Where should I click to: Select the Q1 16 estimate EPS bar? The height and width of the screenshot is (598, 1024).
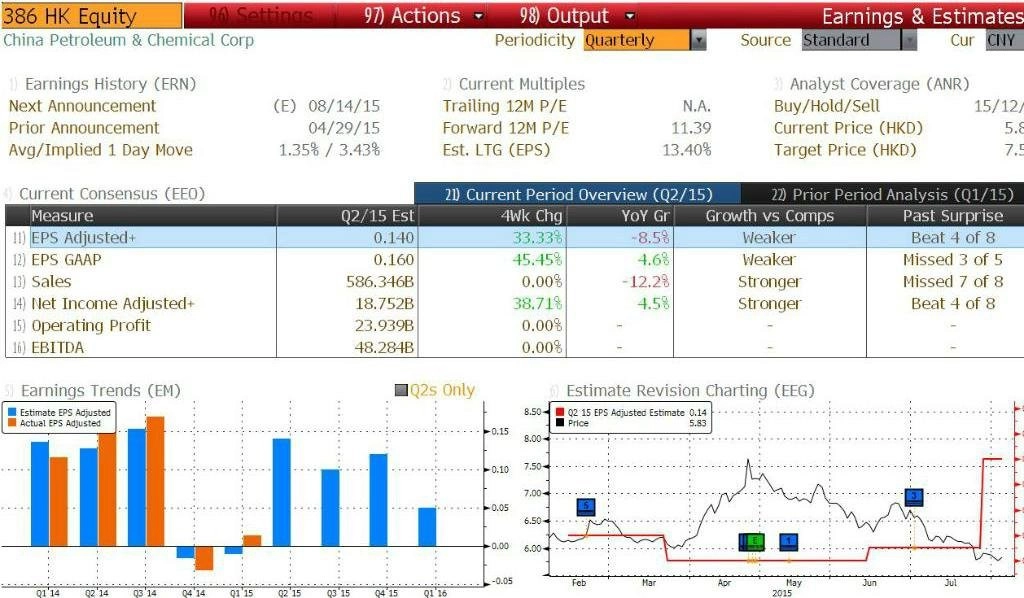427,527
